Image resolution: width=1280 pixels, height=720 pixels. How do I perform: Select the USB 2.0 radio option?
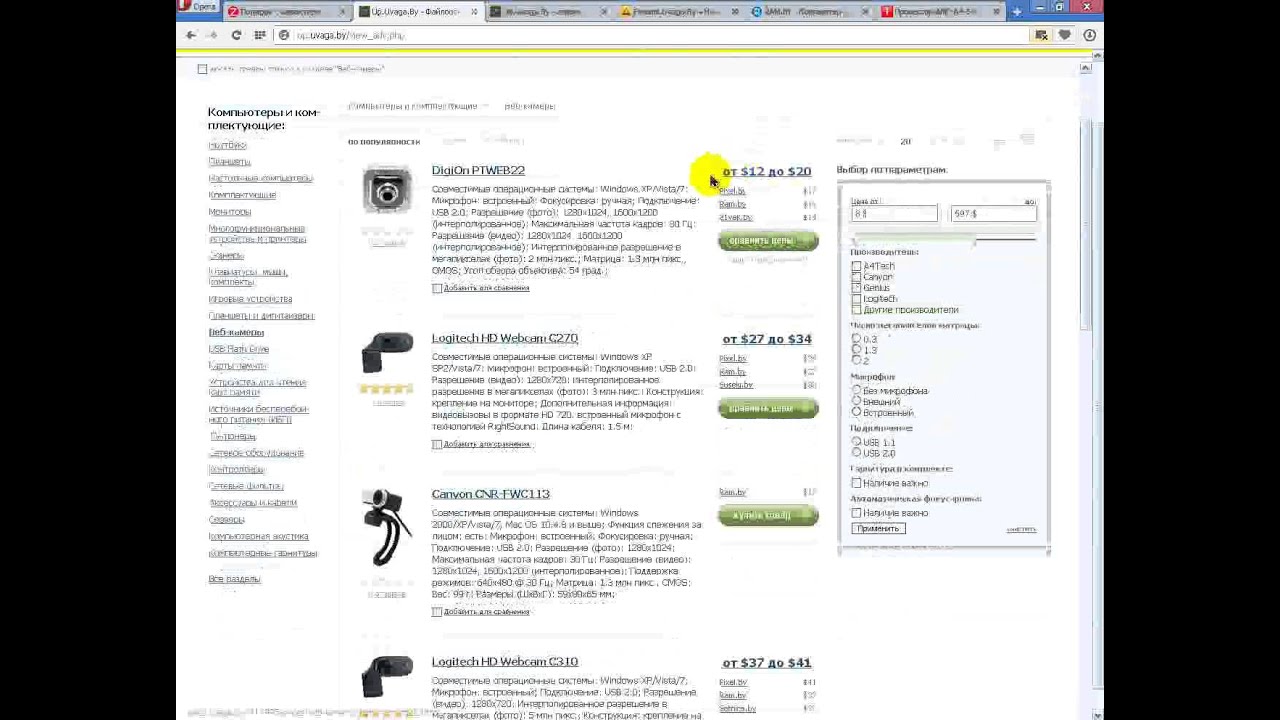tap(856, 453)
